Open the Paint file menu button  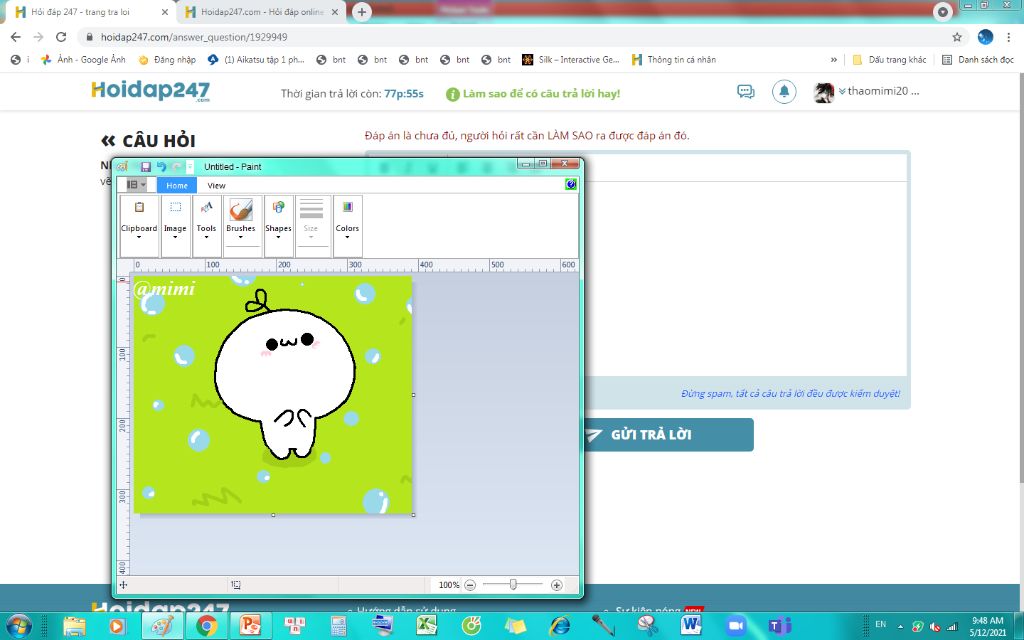coord(136,185)
